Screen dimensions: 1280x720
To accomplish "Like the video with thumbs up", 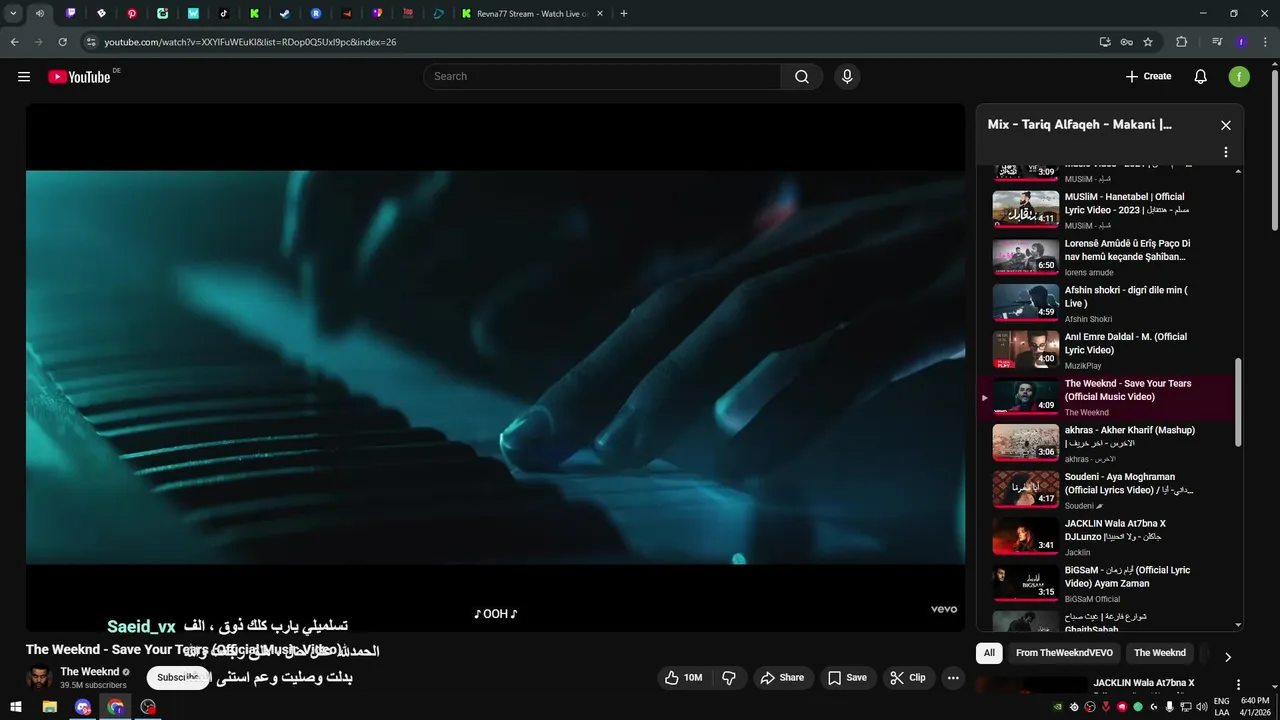I will pos(683,678).
